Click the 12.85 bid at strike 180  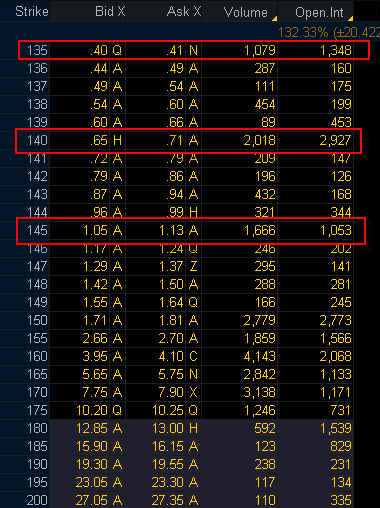pyautogui.click(x=92, y=428)
